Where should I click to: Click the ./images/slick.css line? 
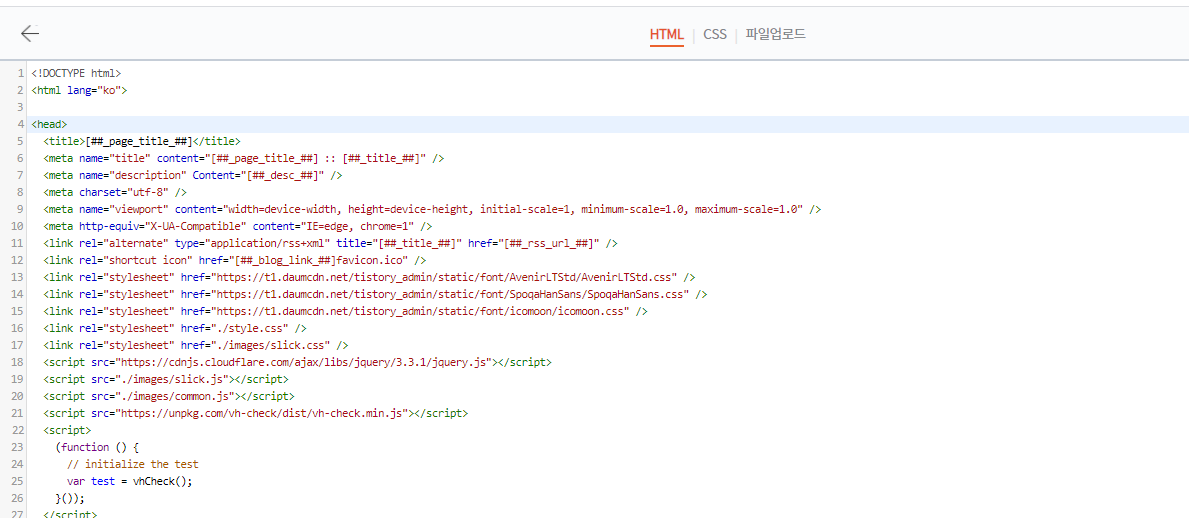(196, 346)
